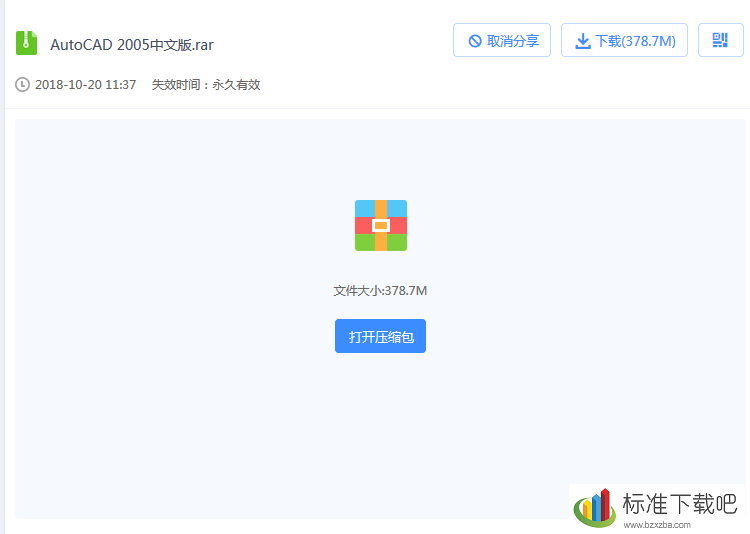Click the green RAR file type icon
Viewport: 750px width, 534px height.
(26, 43)
